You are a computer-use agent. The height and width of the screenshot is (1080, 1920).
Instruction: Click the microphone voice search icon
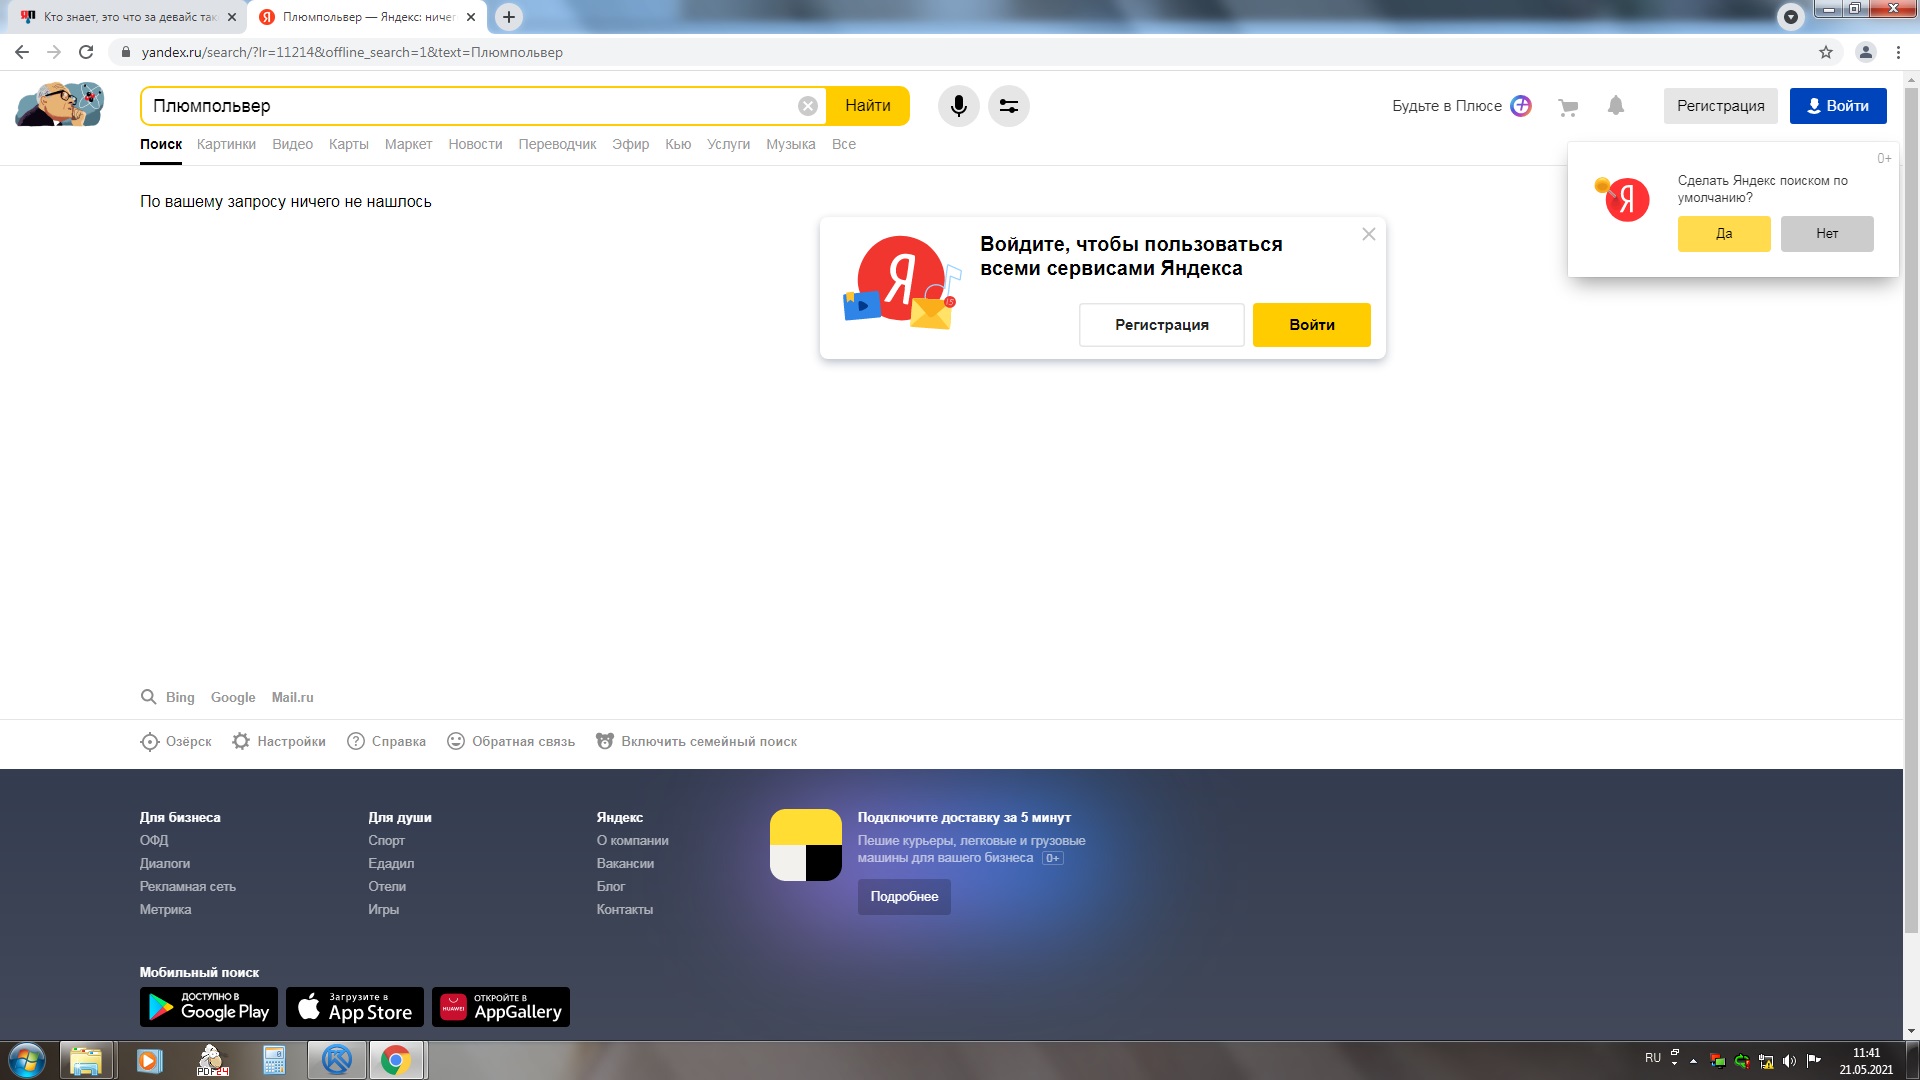coord(958,106)
